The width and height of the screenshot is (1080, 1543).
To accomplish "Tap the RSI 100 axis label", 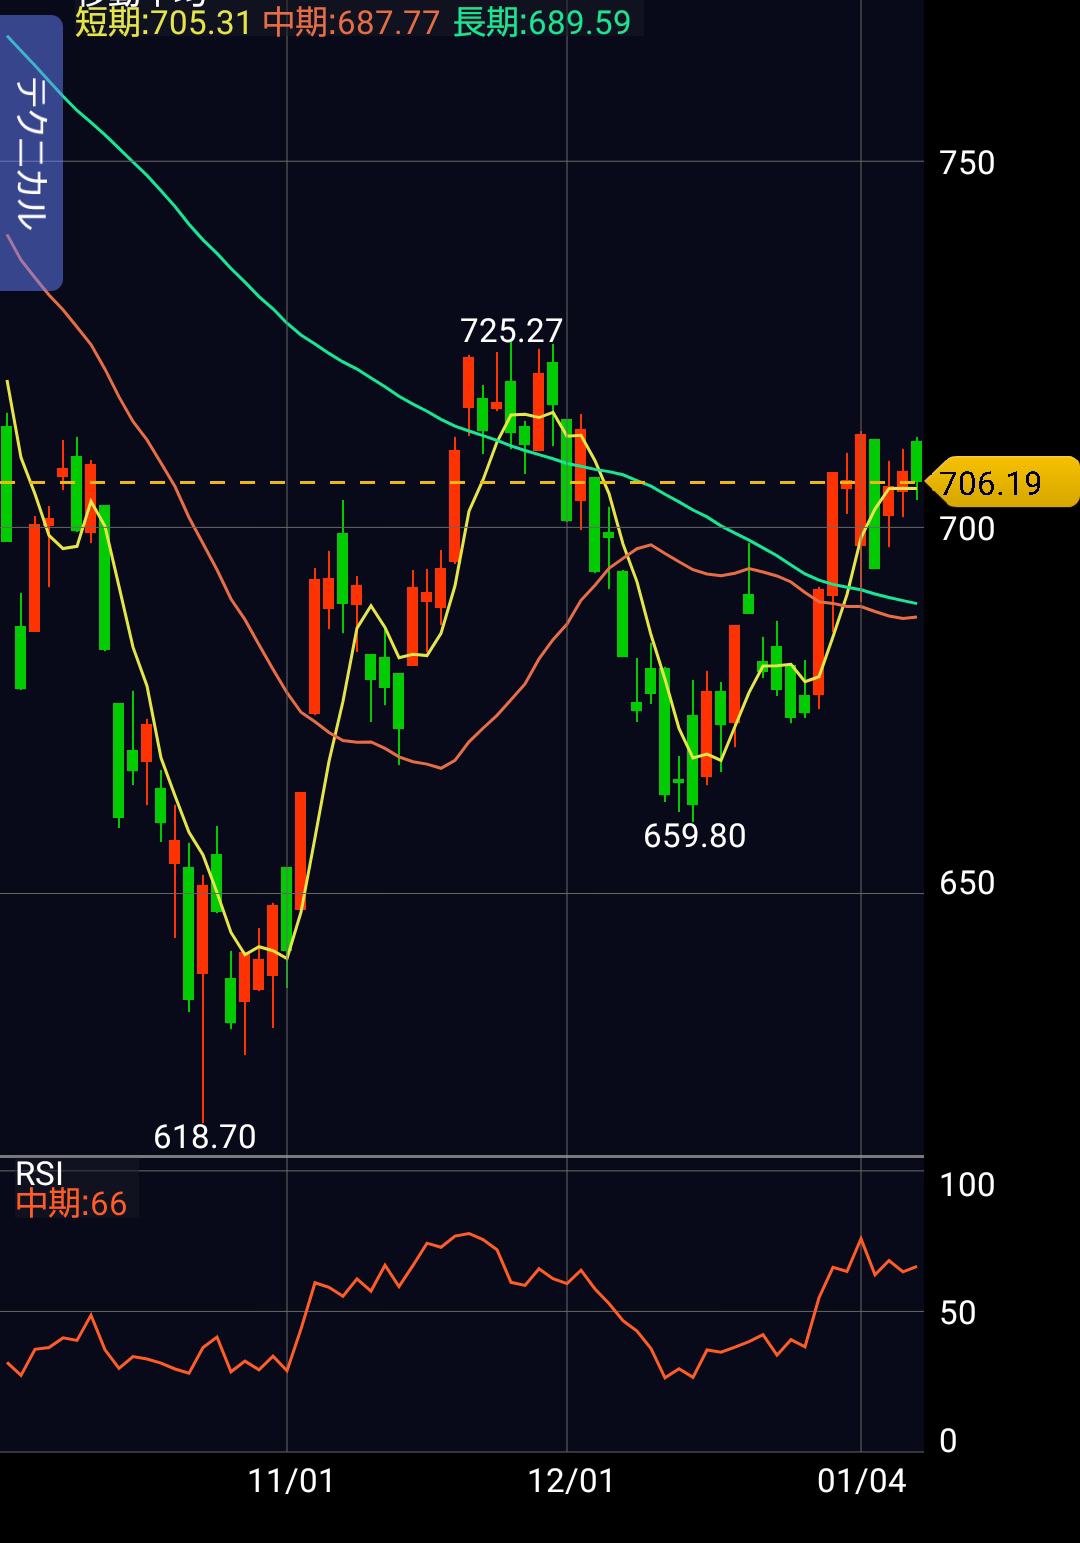I will click(x=967, y=1185).
